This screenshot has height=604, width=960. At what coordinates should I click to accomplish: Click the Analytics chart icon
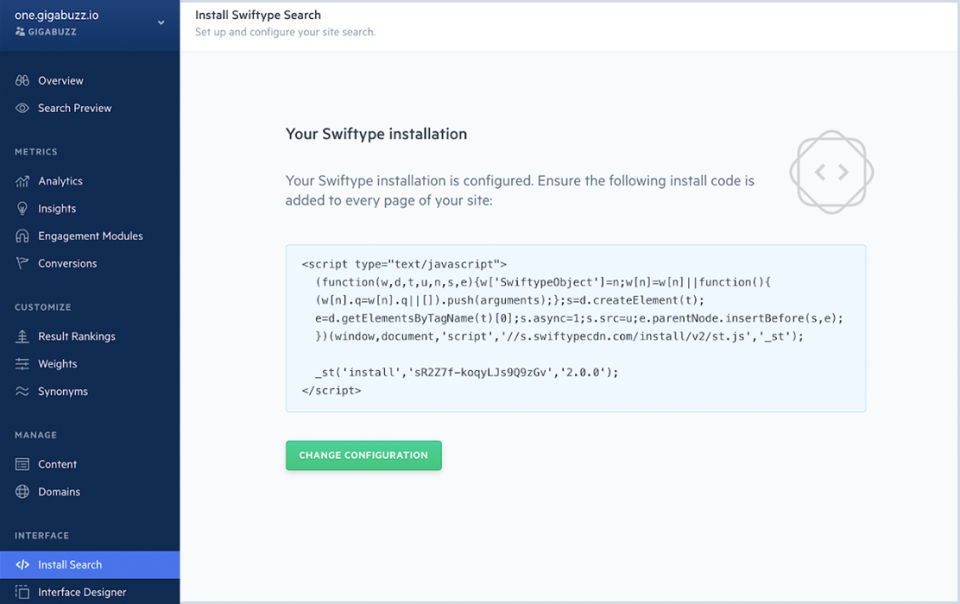[x=22, y=181]
